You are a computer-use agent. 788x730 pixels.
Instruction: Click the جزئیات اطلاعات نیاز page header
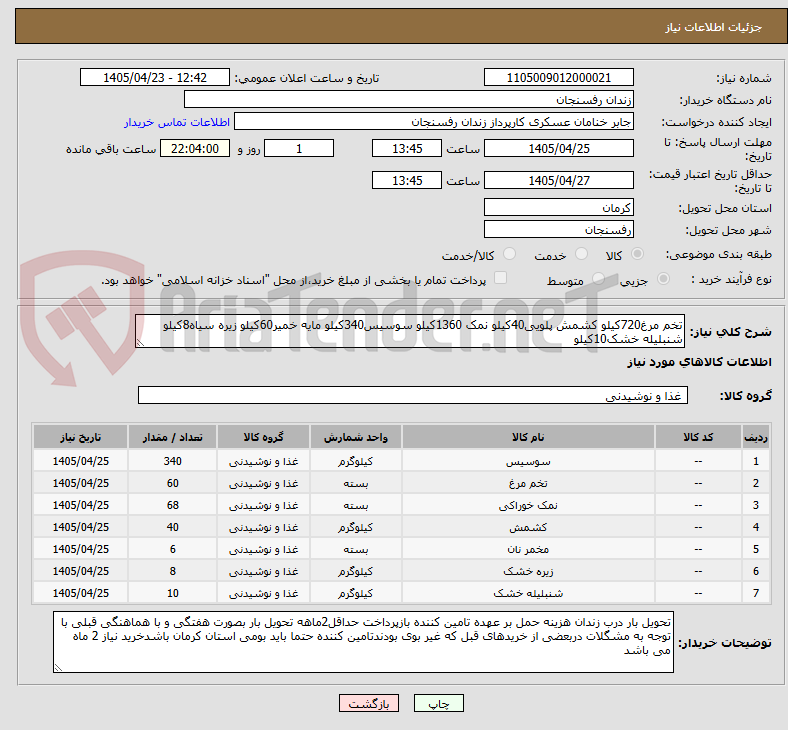click(x=713, y=27)
